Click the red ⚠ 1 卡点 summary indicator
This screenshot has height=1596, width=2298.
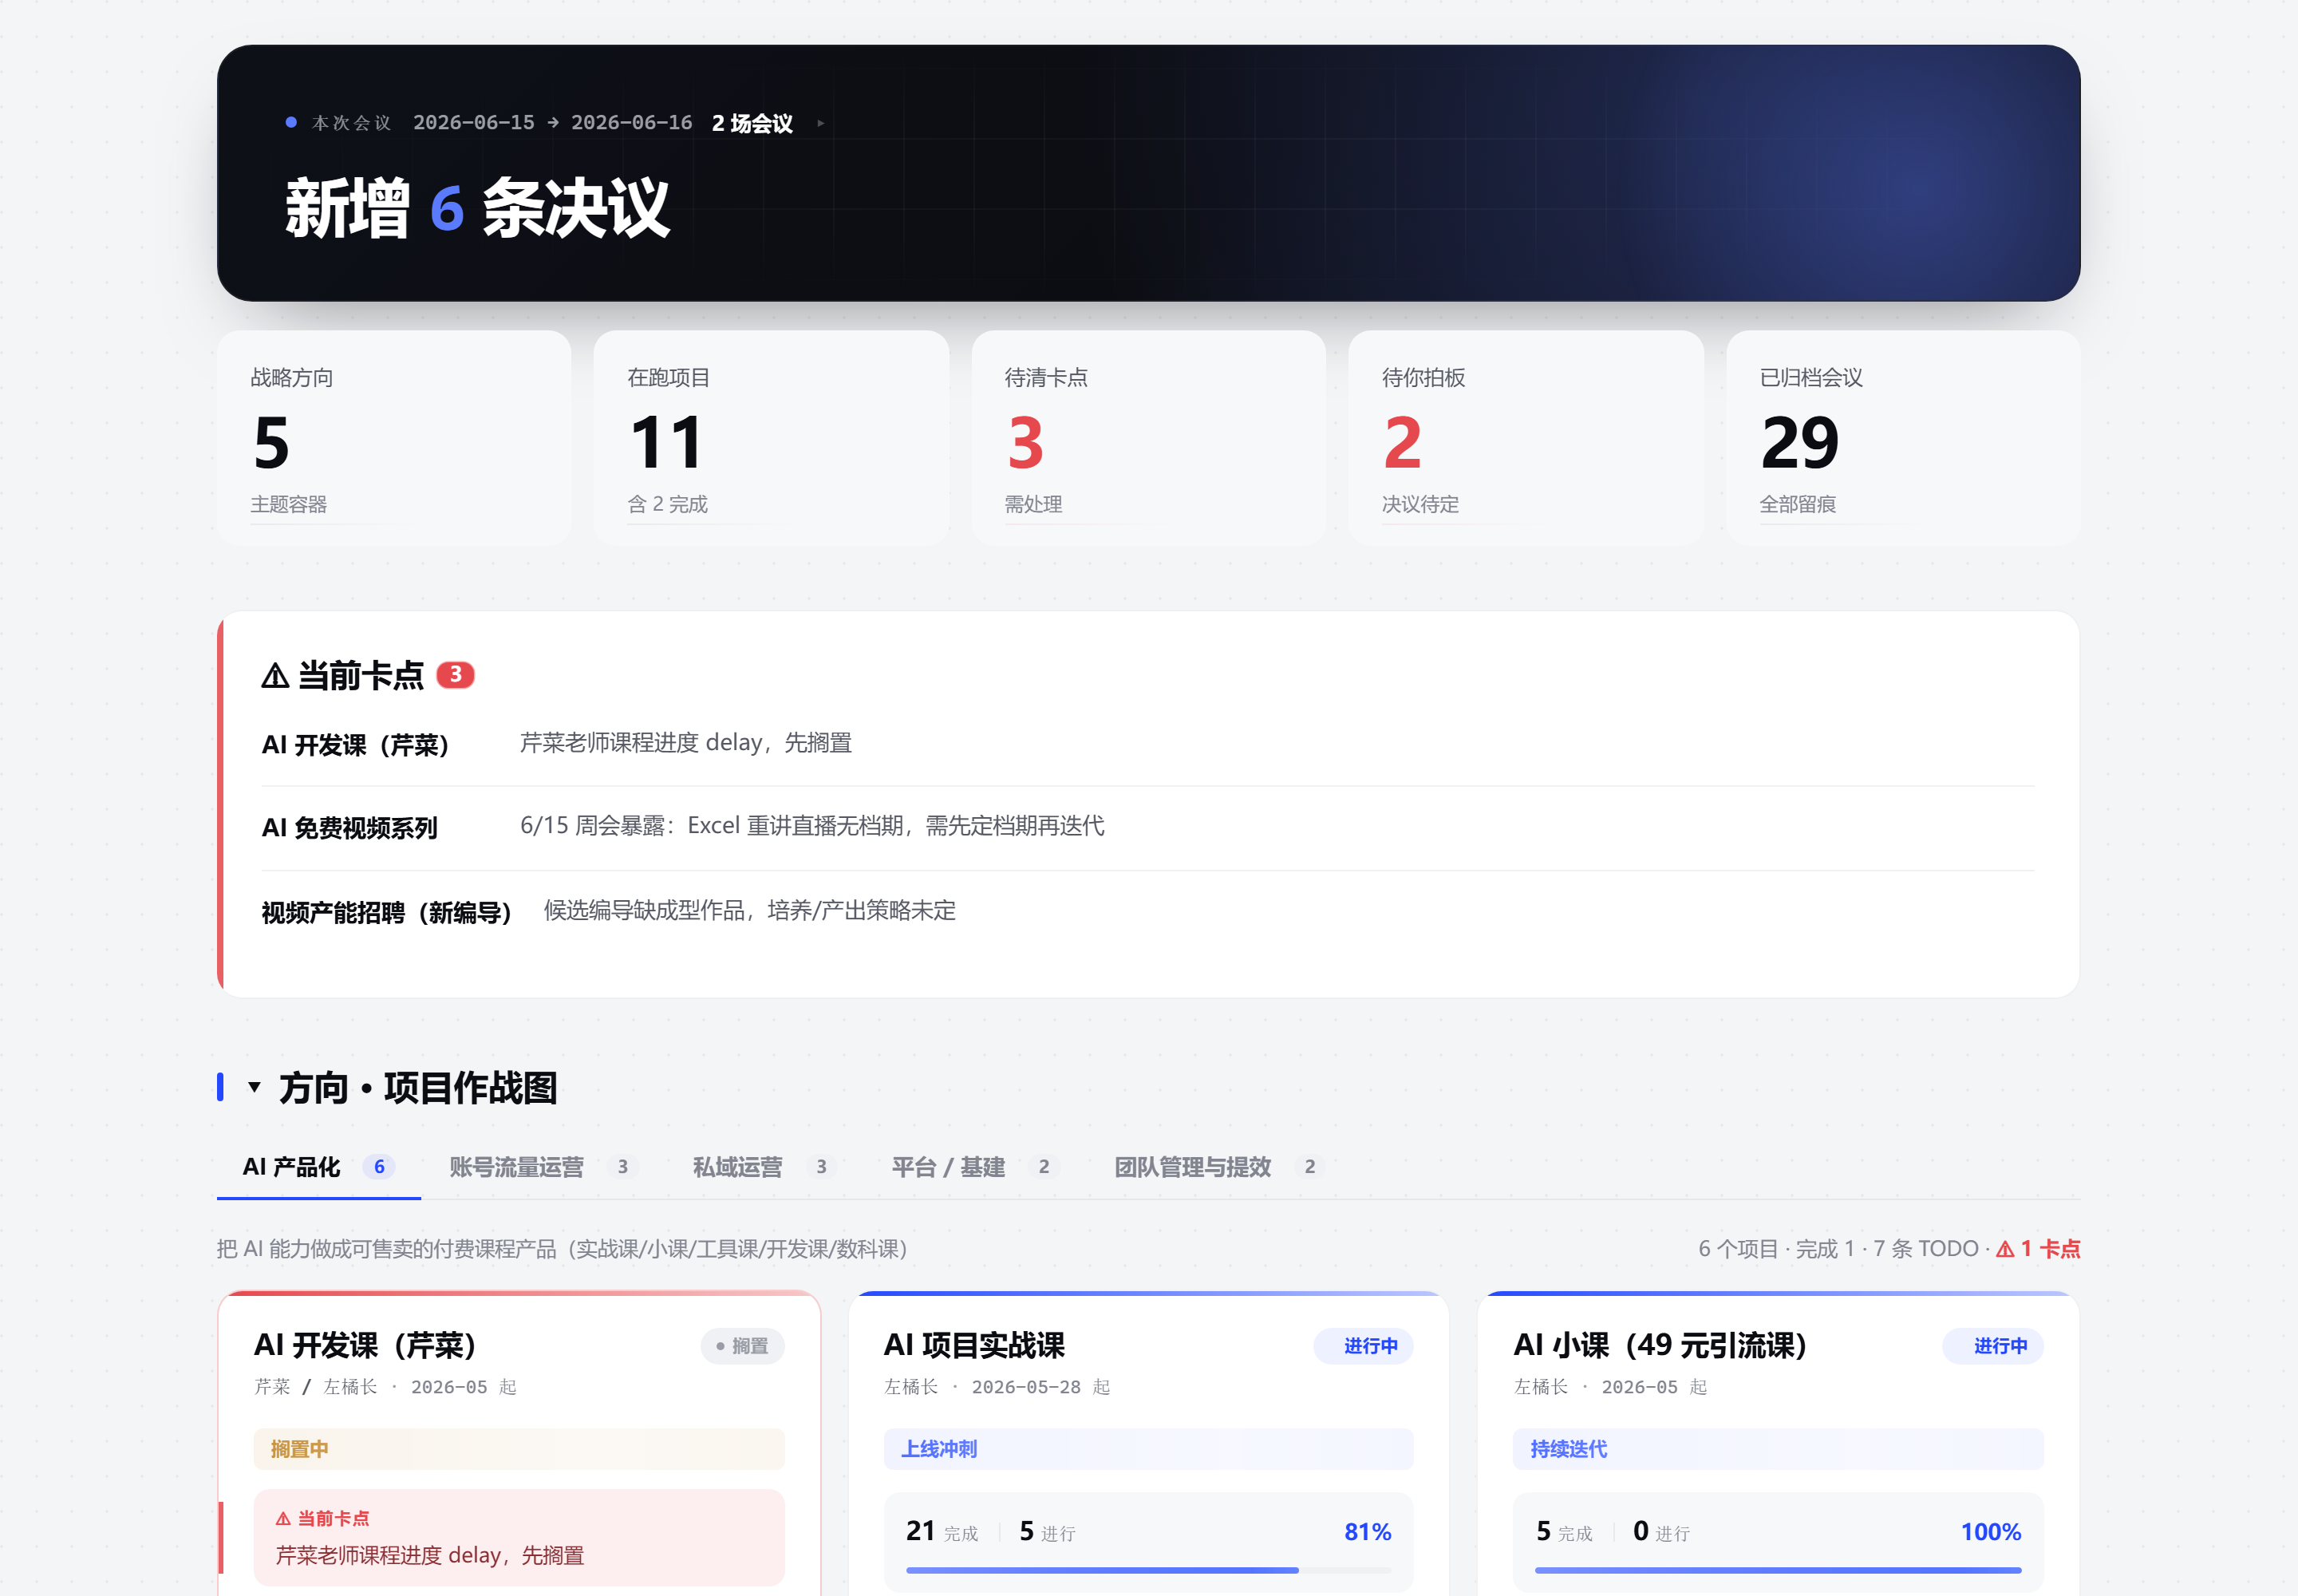[2037, 1248]
